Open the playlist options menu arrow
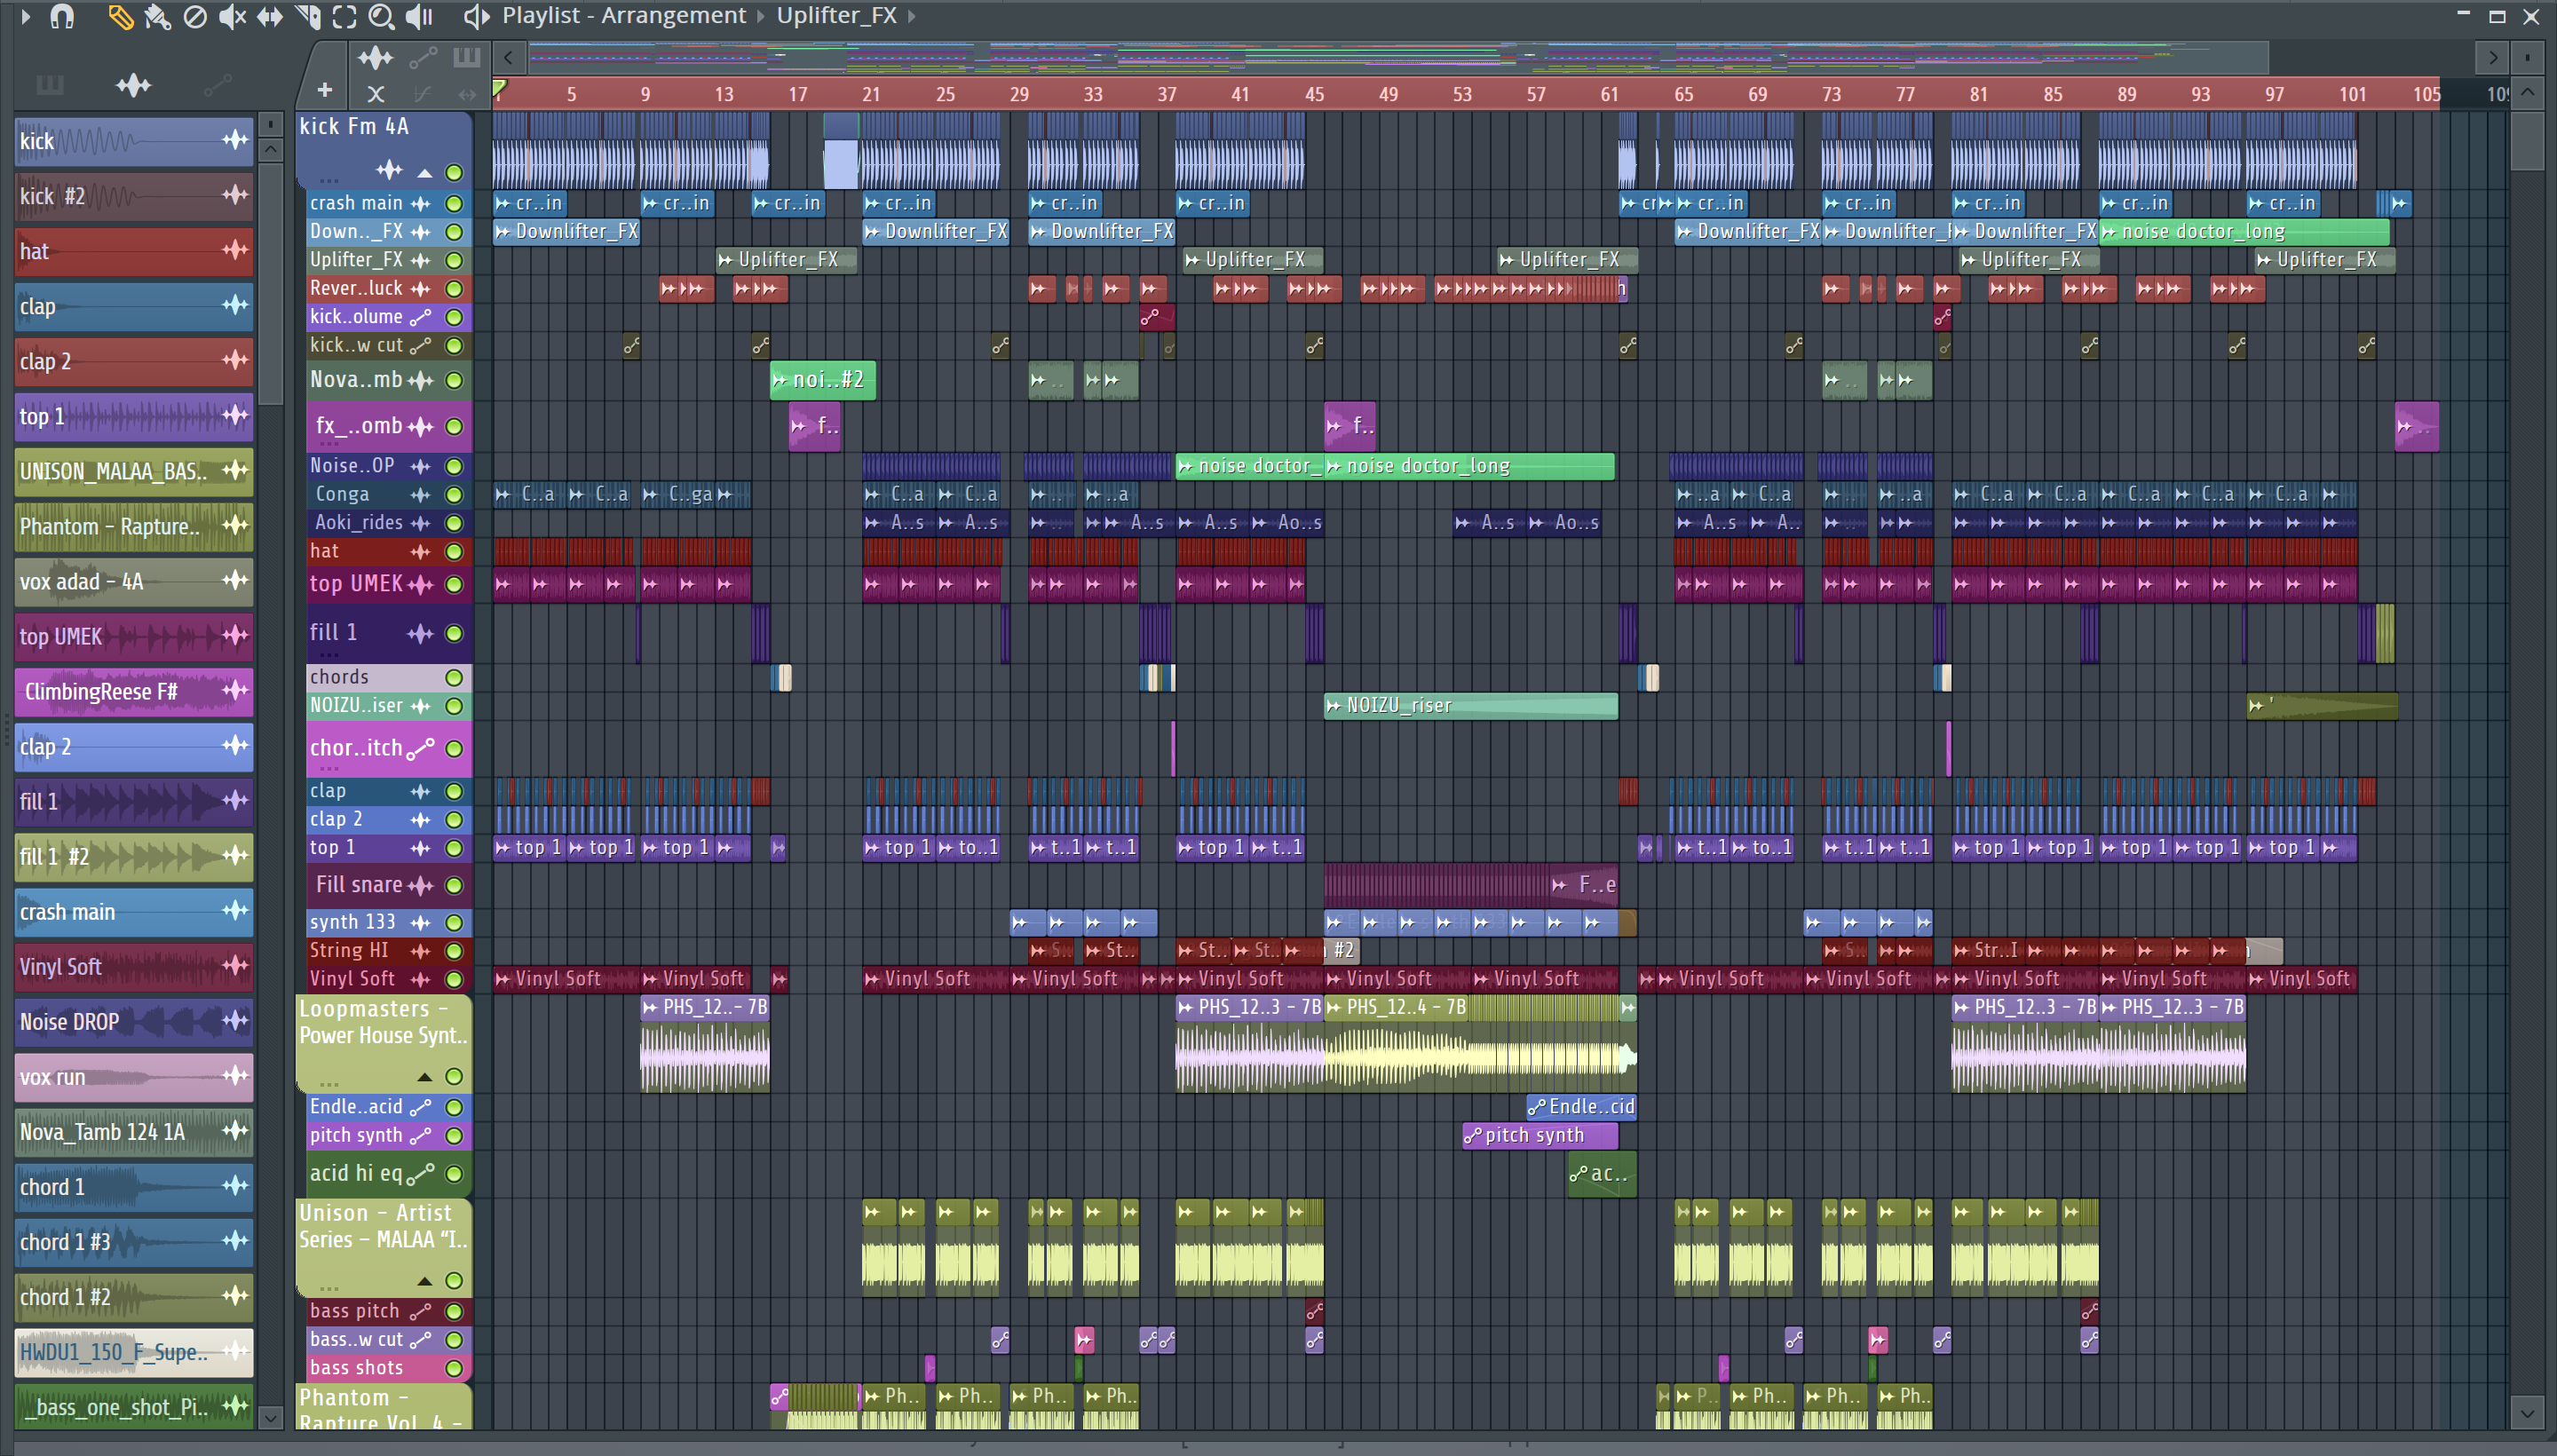The height and width of the screenshot is (1456, 2557). [26, 16]
